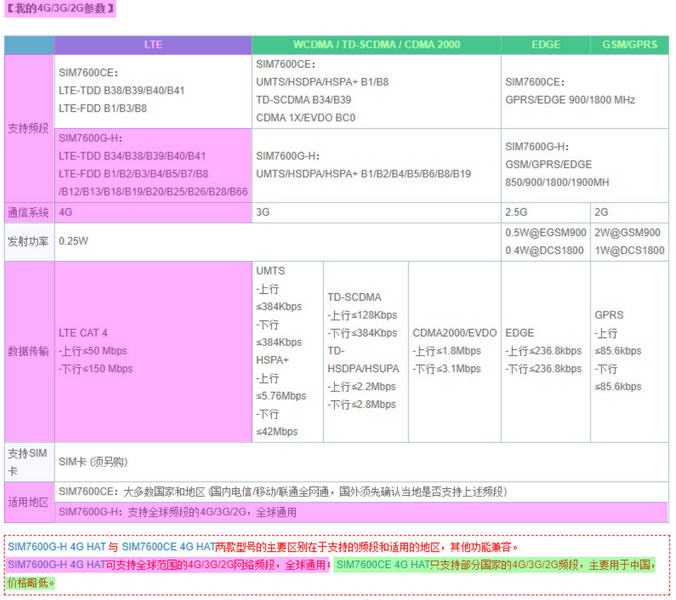
Task: Select the 适用地区 row label
Action: (28, 503)
